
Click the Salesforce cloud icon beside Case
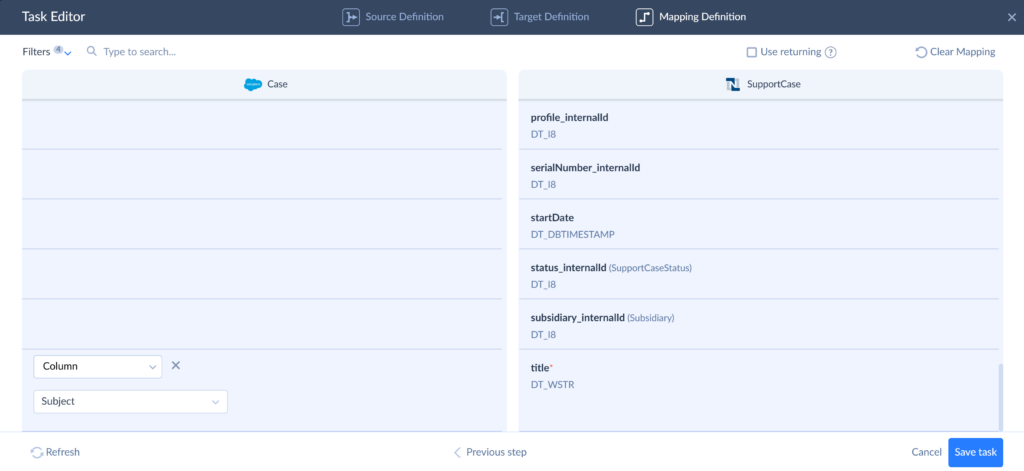tap(253, 84)
